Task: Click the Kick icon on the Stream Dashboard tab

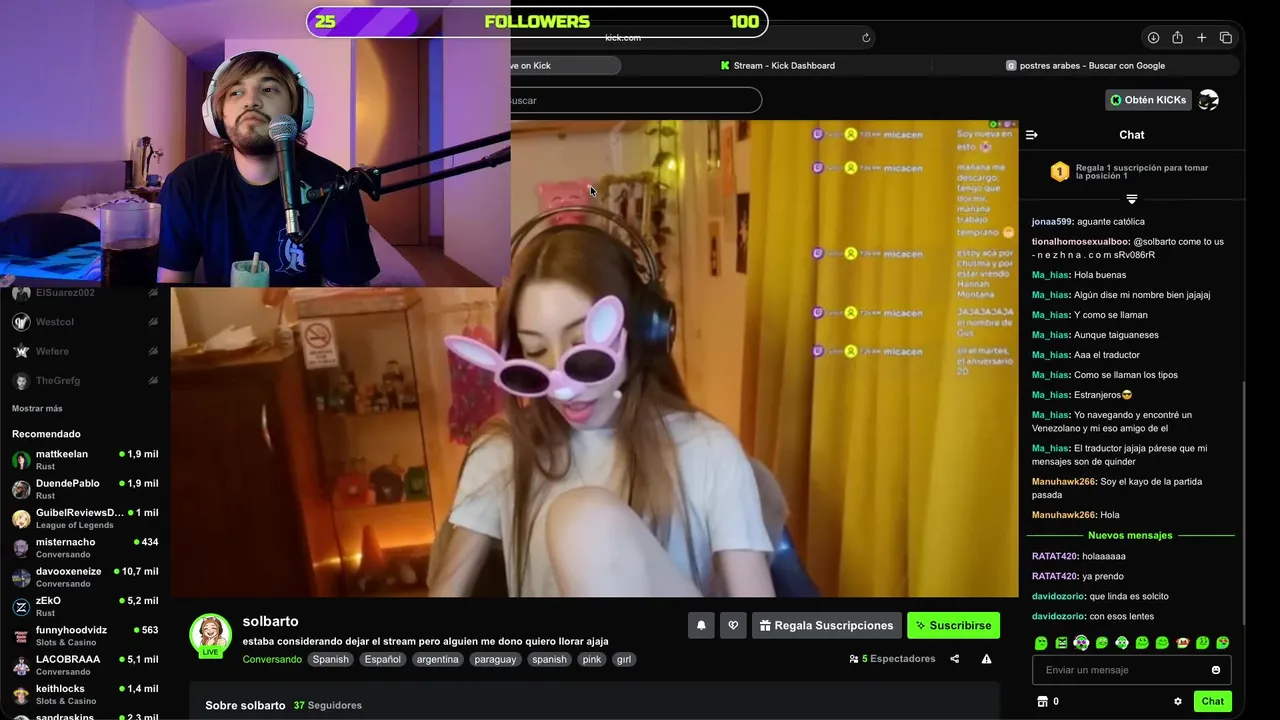Action: tap(725, 65)
